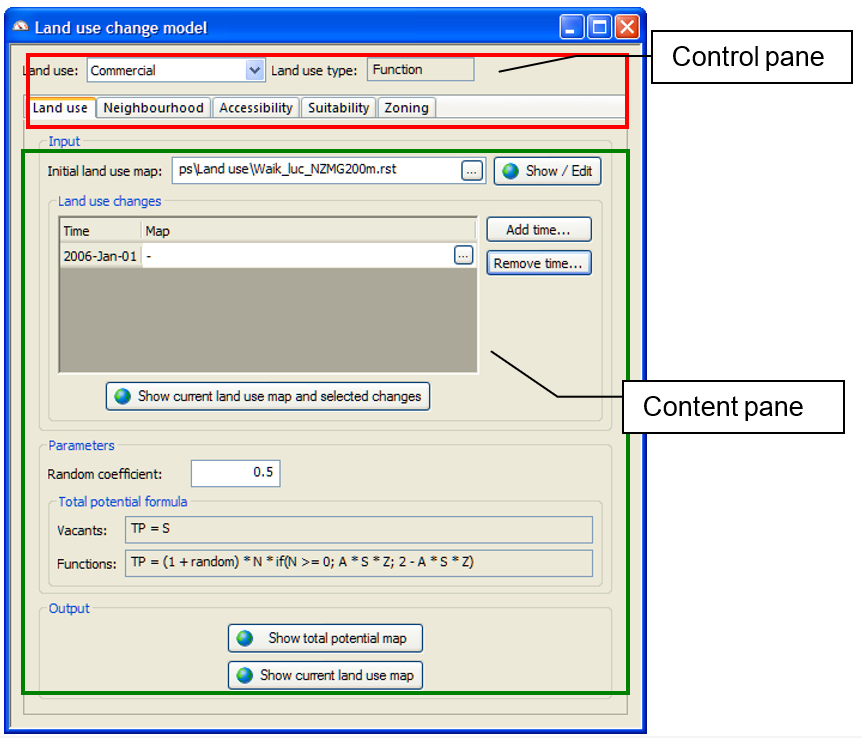Click the Time column header
This screenshot has width=862, height=738.
click(x=100, y=231)
